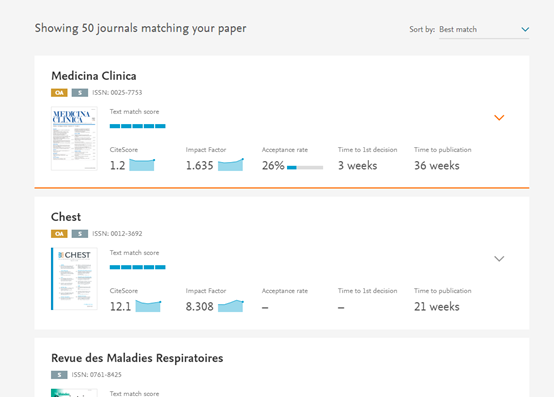Open the Chest journal title link
The height and width of the screenshot is (397, 554).
pos(66,217)
